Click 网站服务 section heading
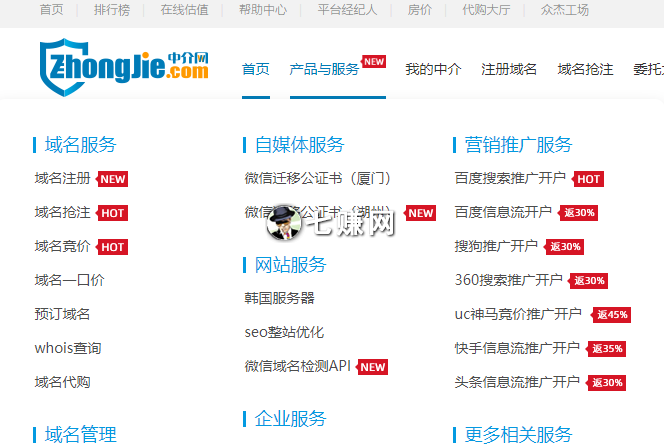This screenshot has height=446, width=664. click(x=290, y=265)
